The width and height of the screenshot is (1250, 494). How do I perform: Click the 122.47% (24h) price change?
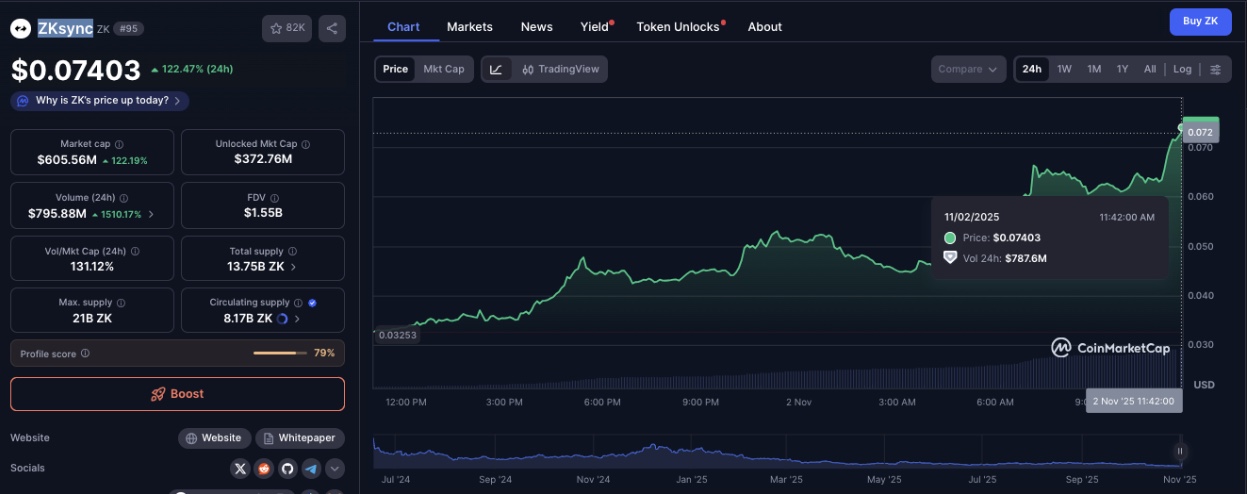(192, 70)
